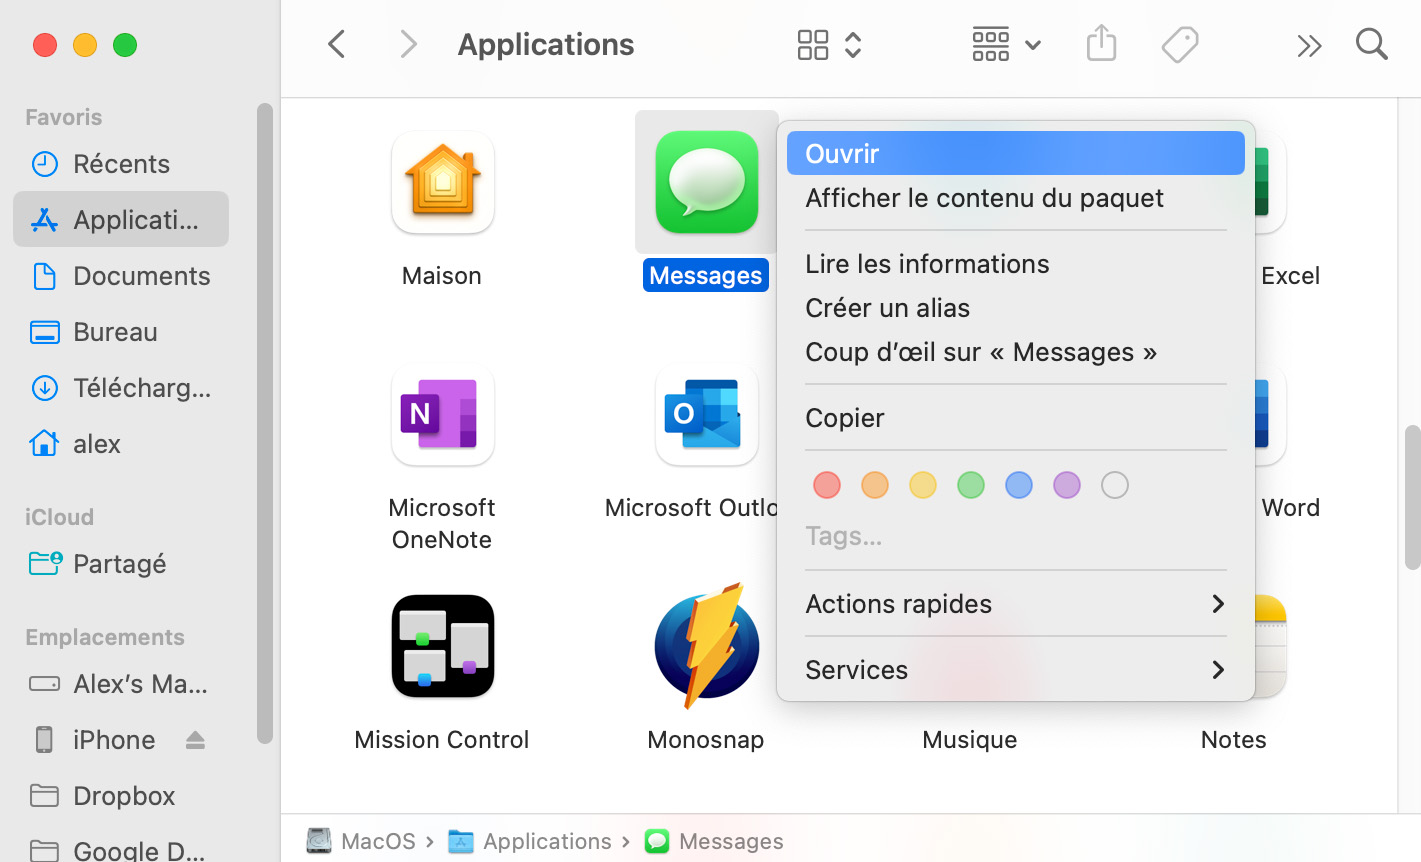Open Bureau in the sidebar
The image size is (1421, 862).
tap(121, 332)
